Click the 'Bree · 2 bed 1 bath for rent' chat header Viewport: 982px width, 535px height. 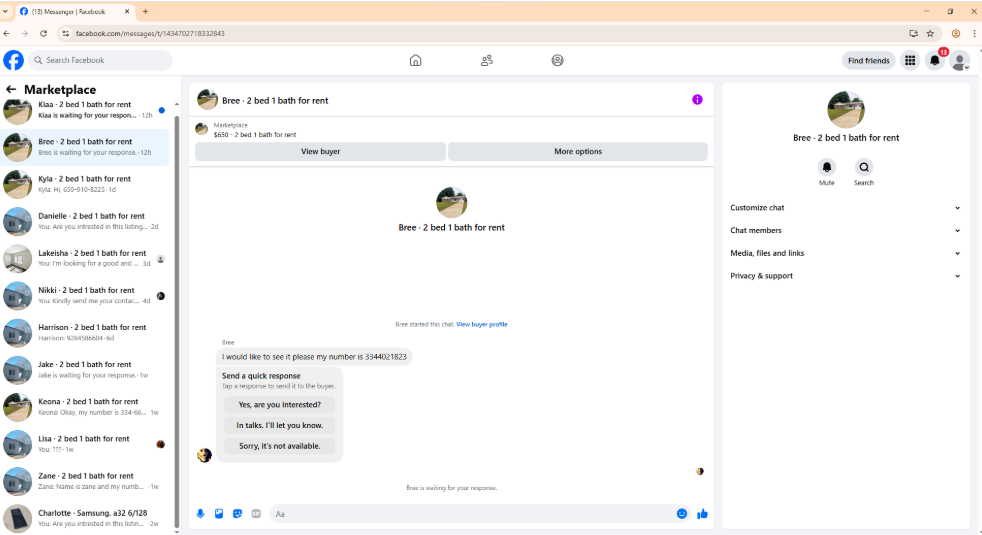click(x=275, y=100)
